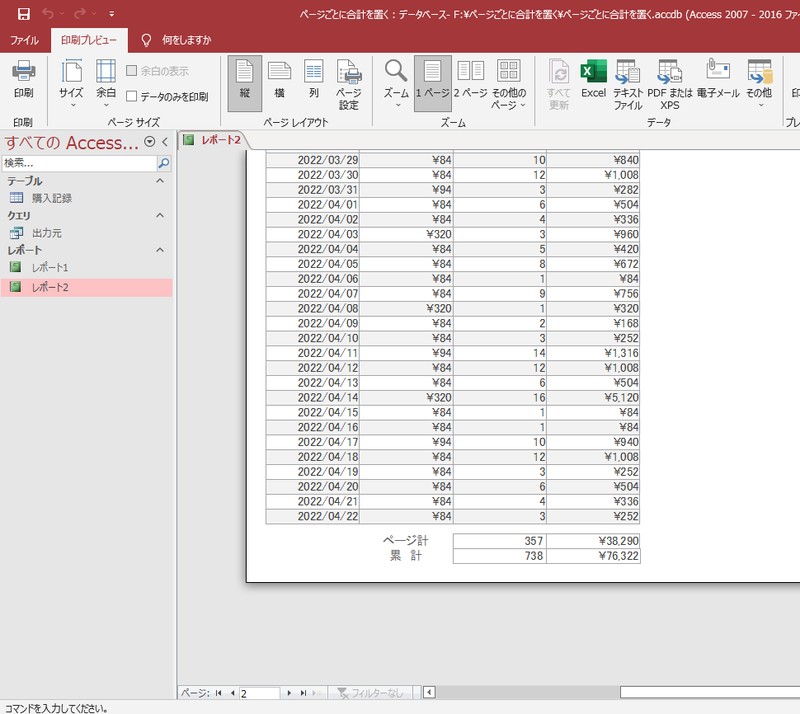Click the Redo arrow in the quick access toolbar
The width and height of the screenshot is (800, 714).
[80, 14]
